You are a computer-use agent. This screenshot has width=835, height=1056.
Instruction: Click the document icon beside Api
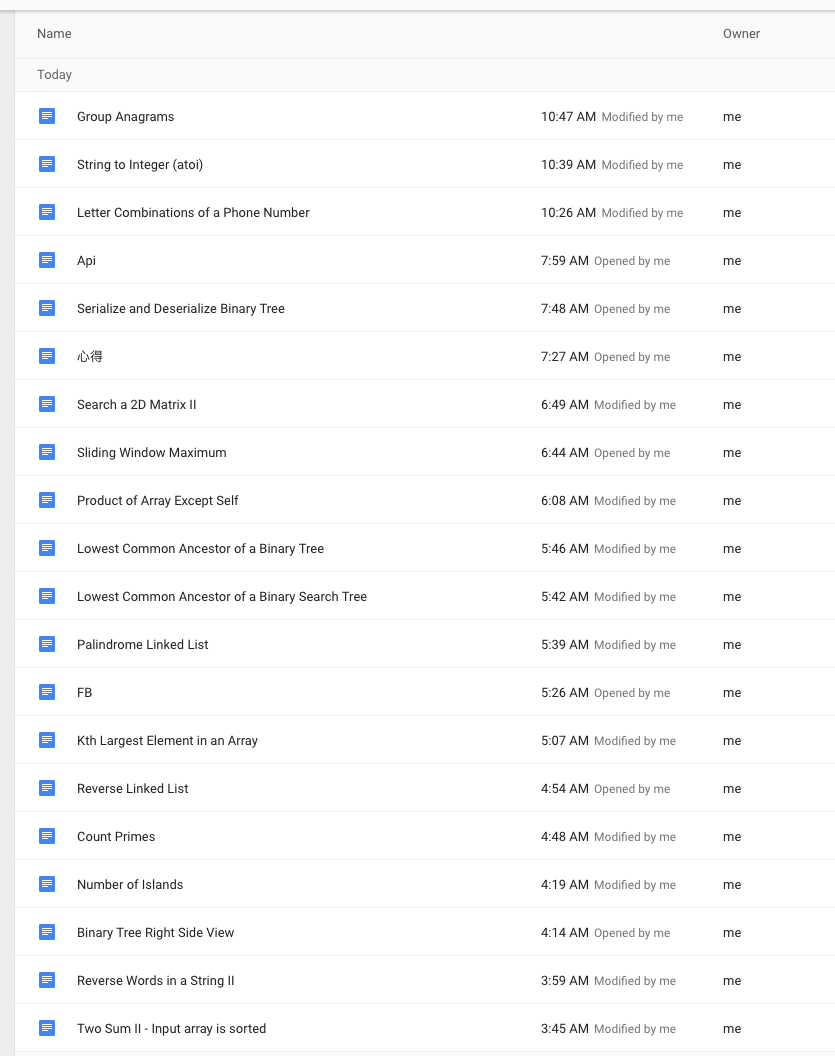46,260
